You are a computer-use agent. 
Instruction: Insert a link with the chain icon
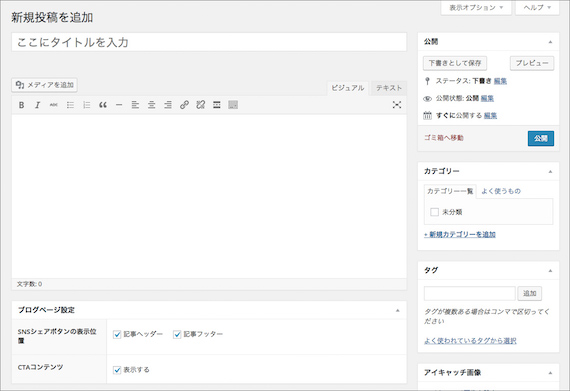(184, 105)
